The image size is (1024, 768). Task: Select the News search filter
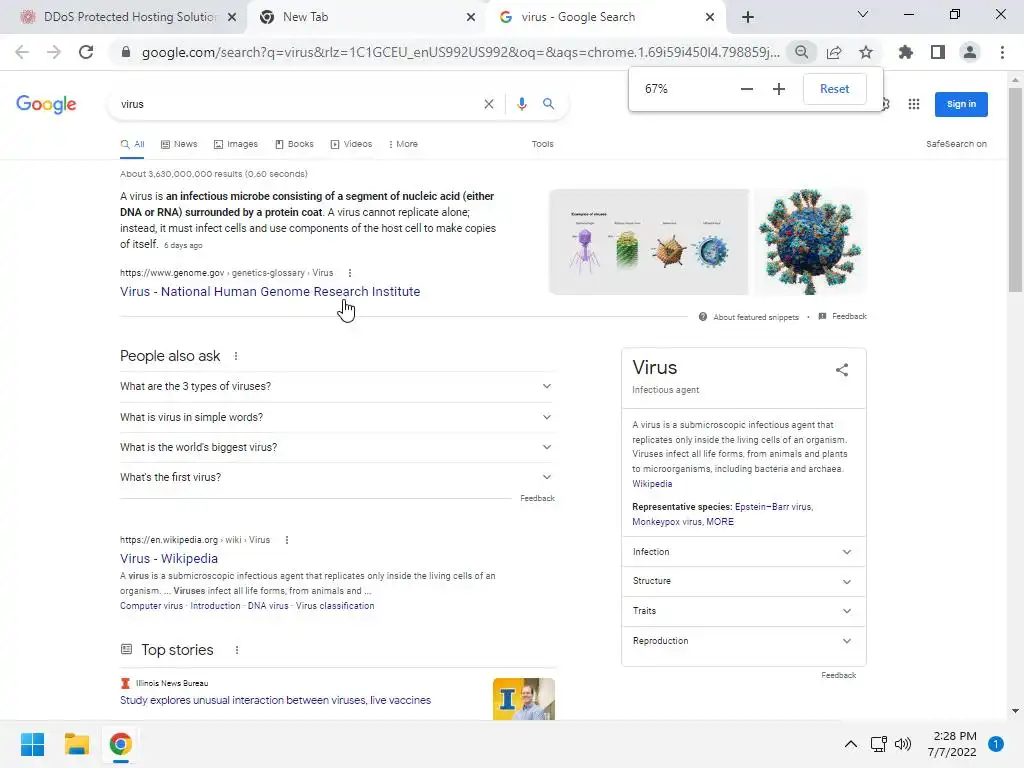pyautogui.click(x=179, y=144)
